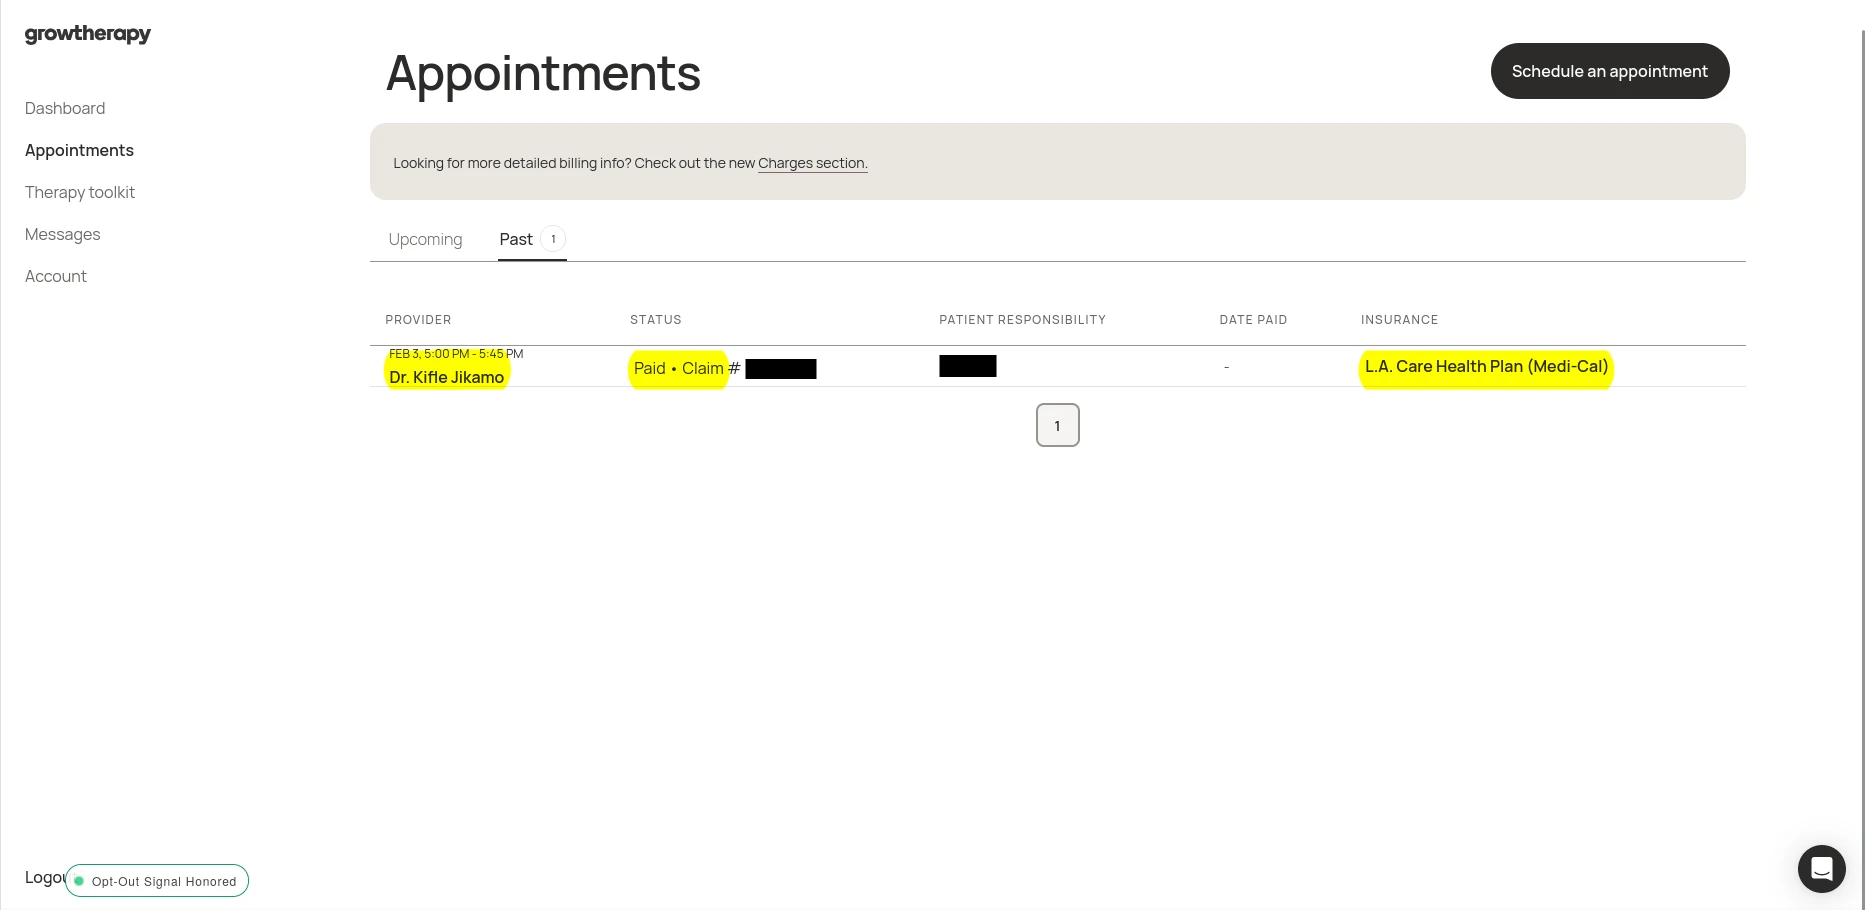1865x910 pixels.
Task: Switch to the Upcoming tab
Action: click(425, 239)
